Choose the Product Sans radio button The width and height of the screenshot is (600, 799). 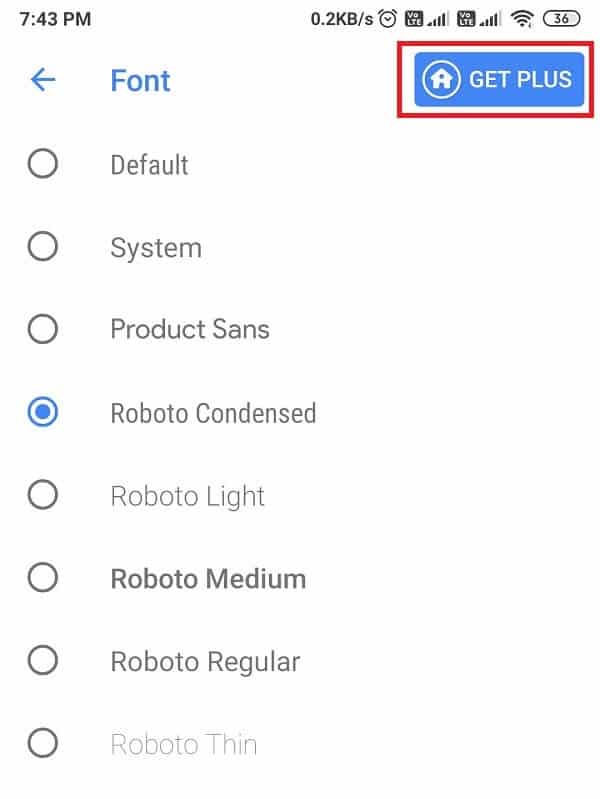click(43, 329)
